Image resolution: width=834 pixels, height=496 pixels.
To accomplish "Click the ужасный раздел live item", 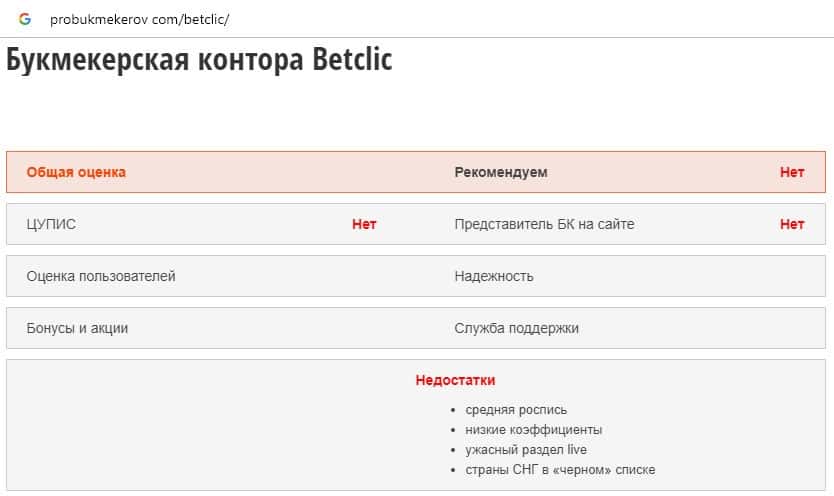I will click(x=533, y=450).
